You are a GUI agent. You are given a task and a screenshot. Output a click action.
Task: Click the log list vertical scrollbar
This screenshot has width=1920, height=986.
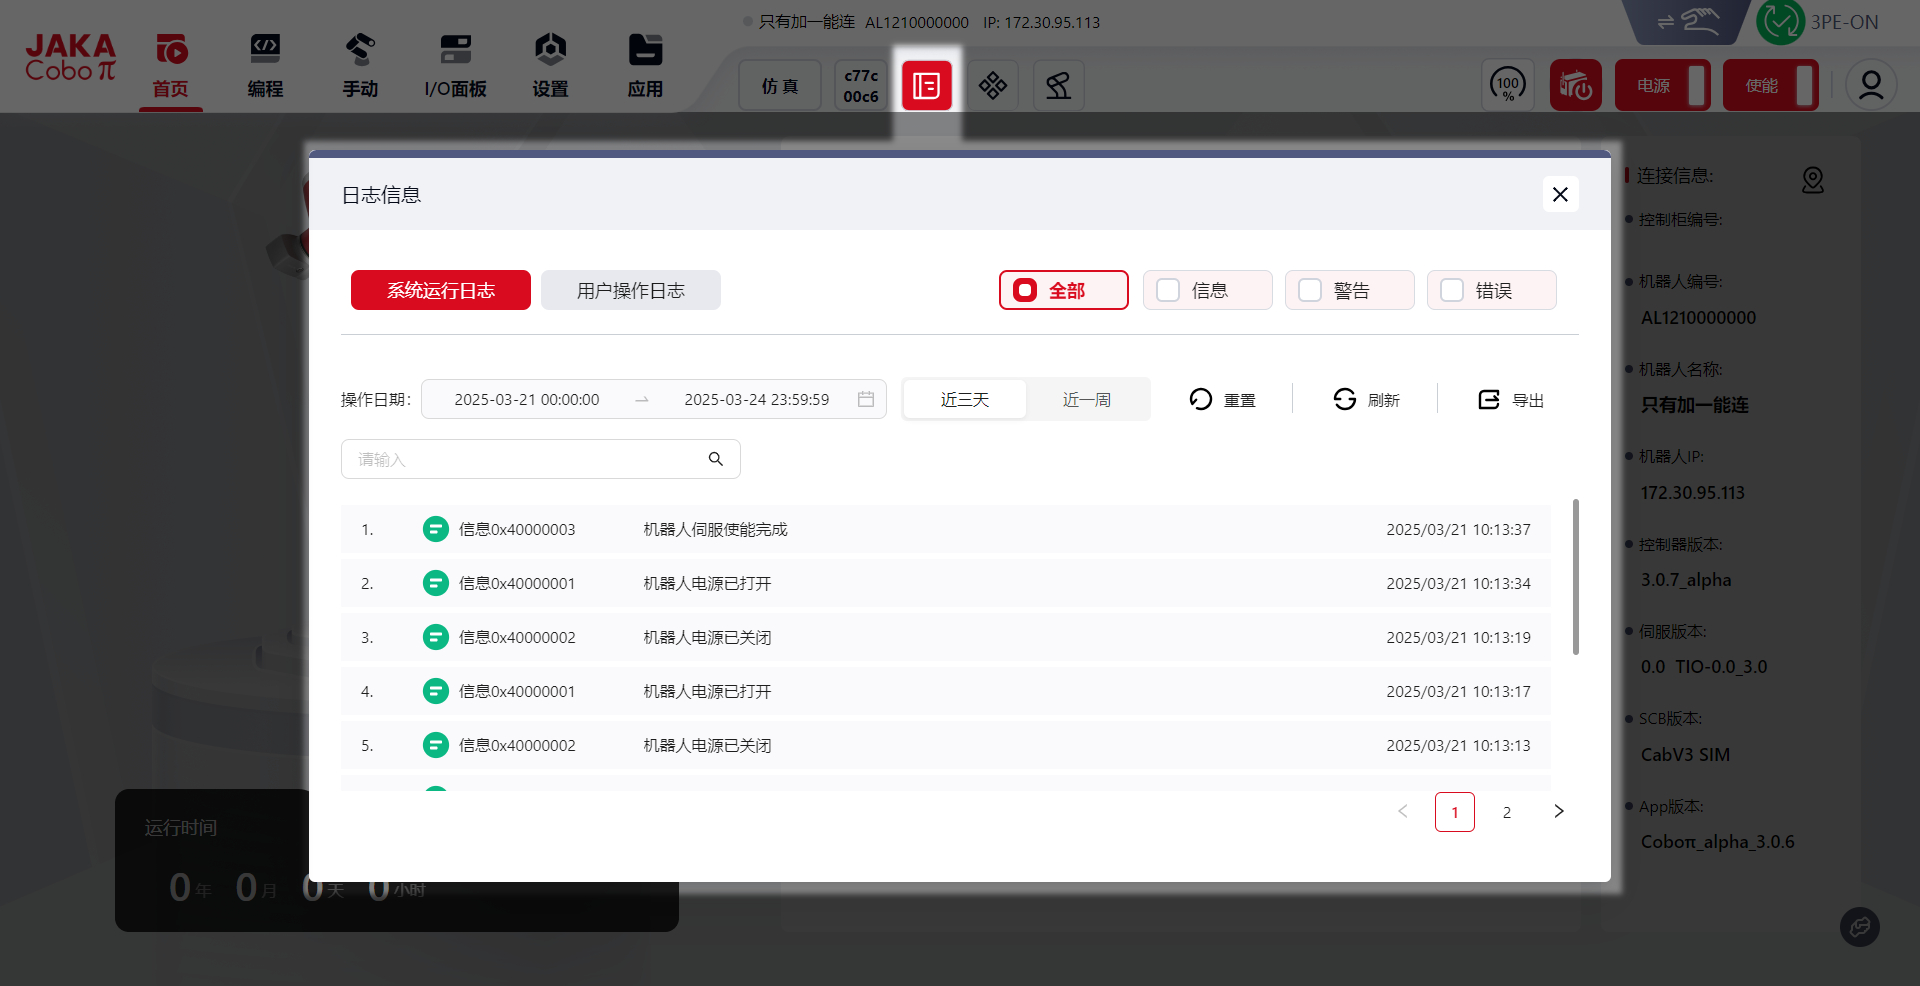tap(1575, 577)
